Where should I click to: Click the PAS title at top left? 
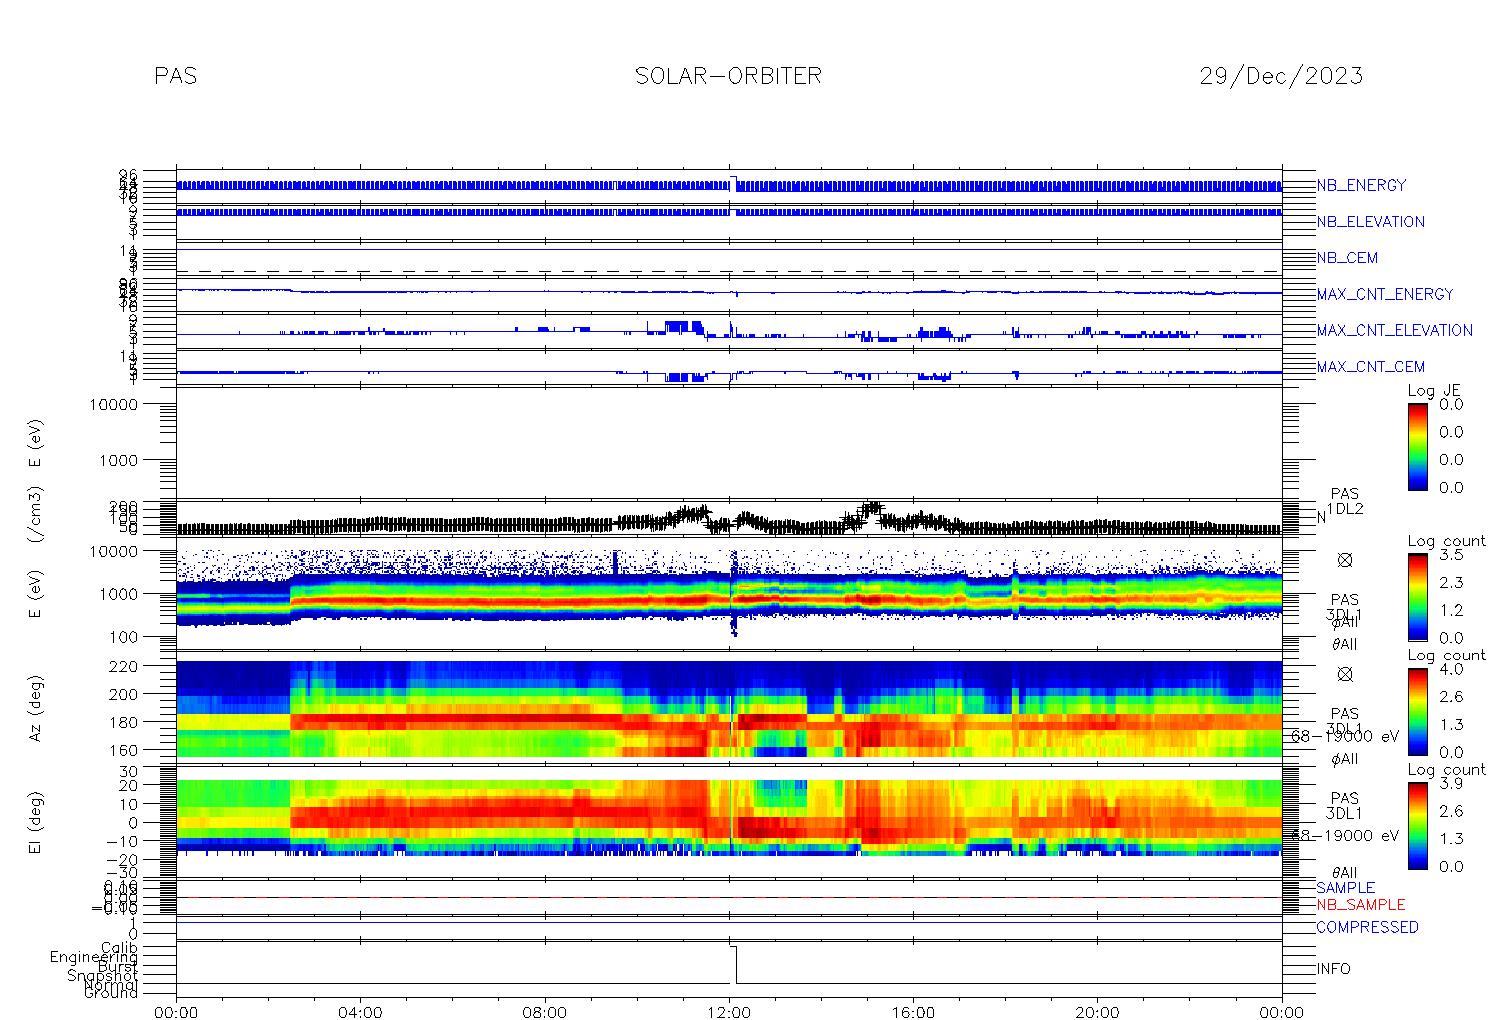click(176, 76)
